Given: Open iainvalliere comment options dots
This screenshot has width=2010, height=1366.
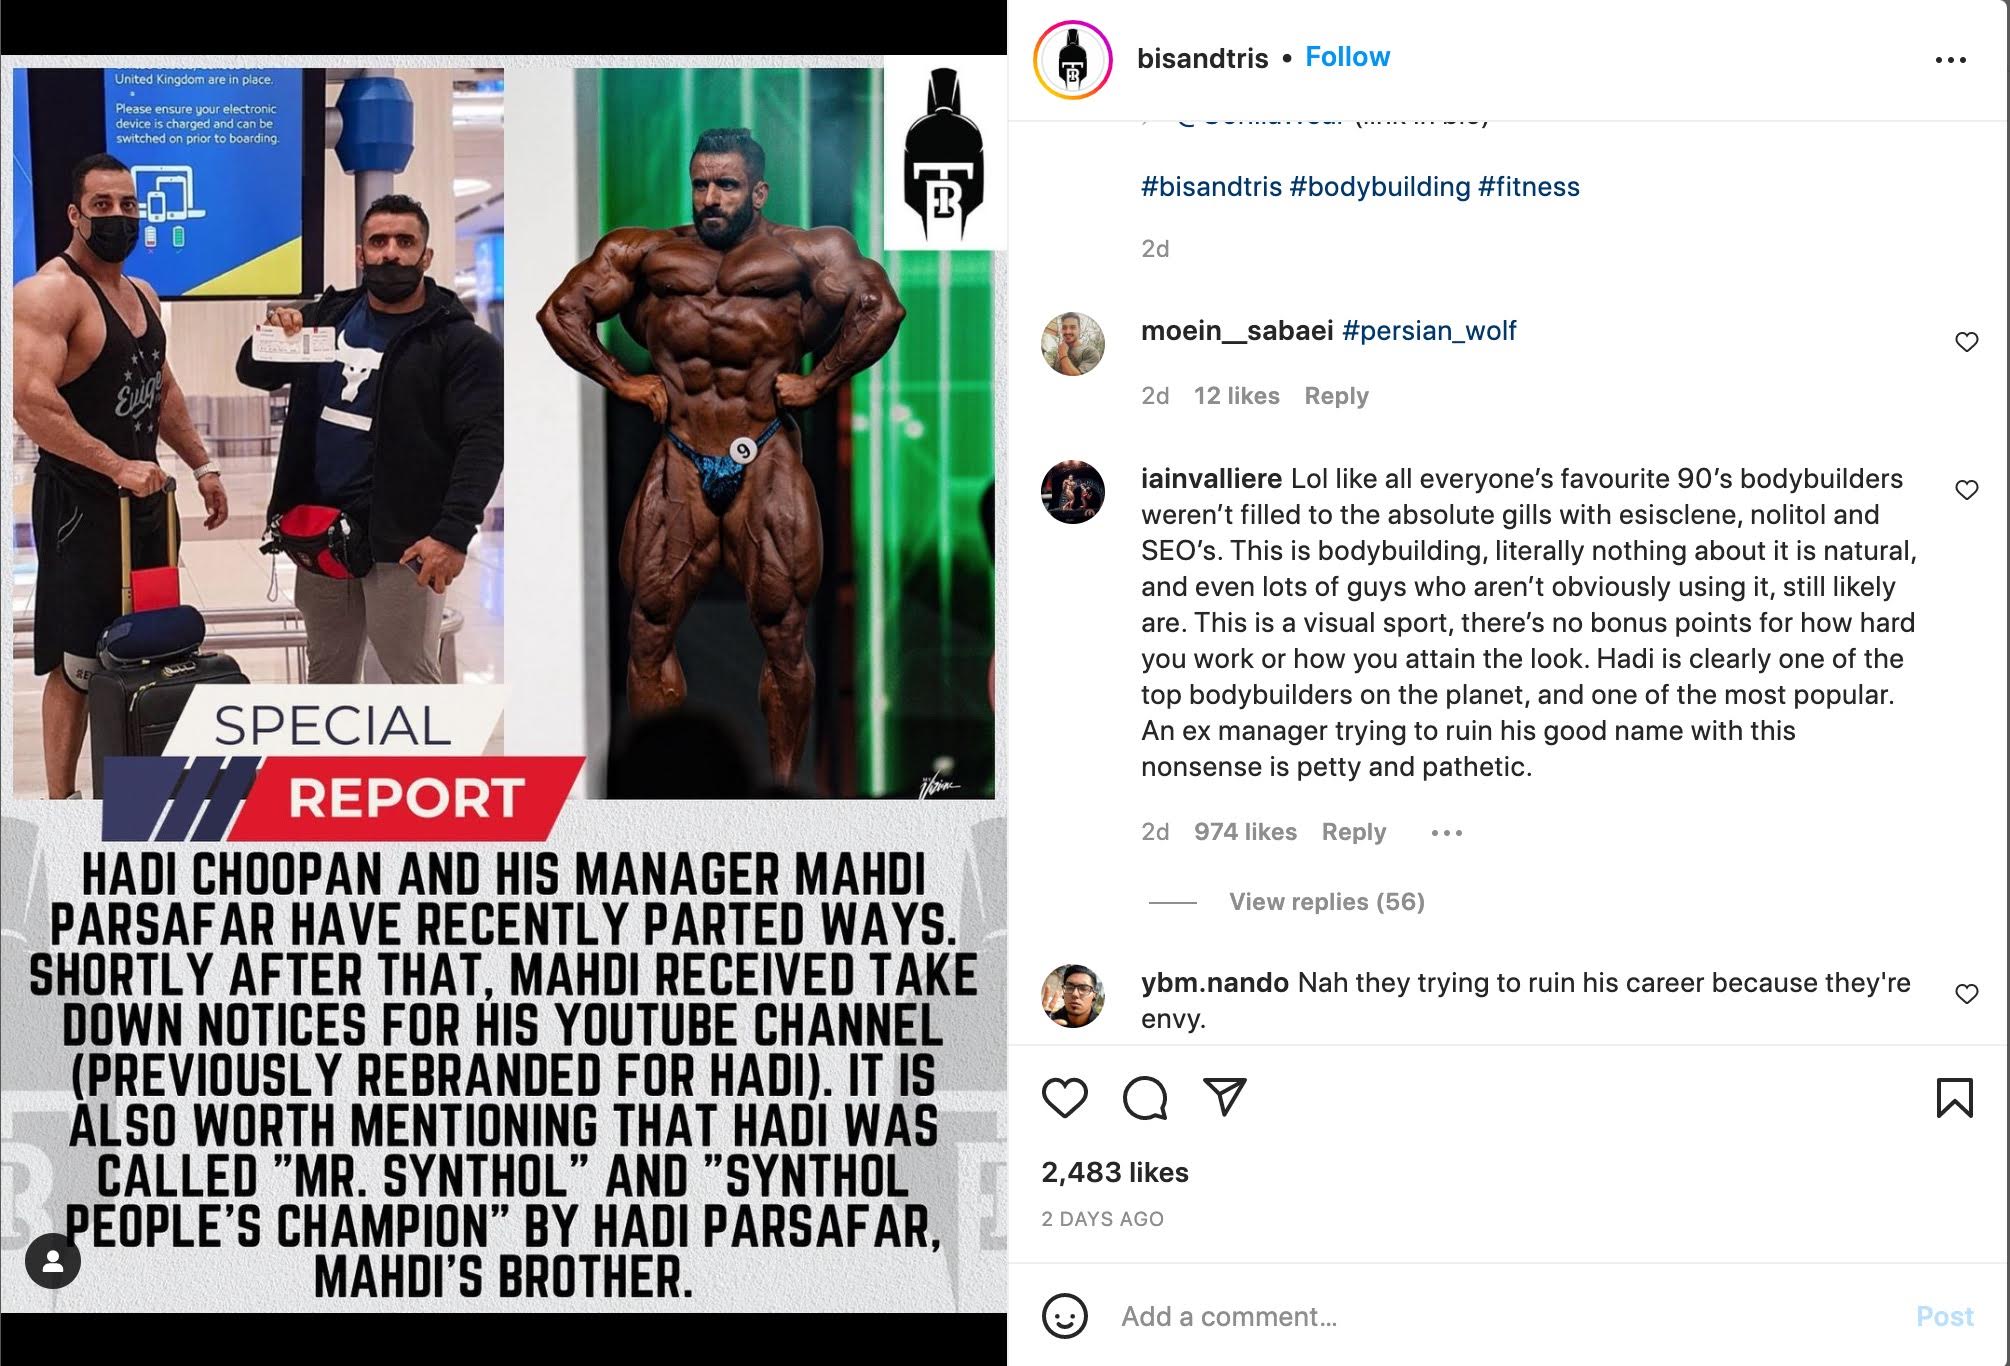Looking at the screenshot, I should pos(1446,832).
